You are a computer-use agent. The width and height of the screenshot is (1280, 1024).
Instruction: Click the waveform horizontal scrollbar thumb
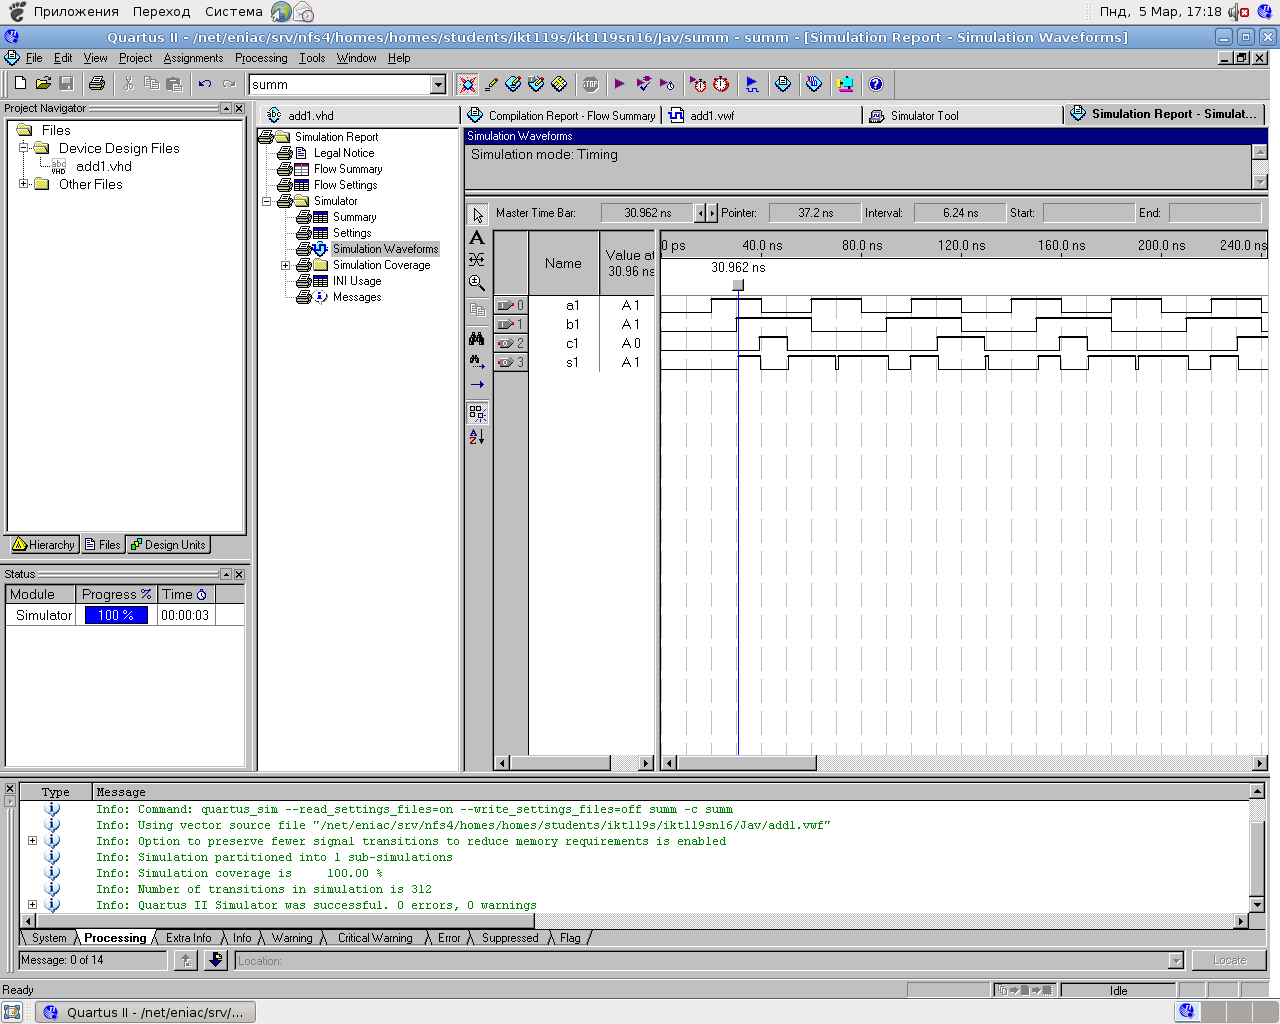point(747,763)
